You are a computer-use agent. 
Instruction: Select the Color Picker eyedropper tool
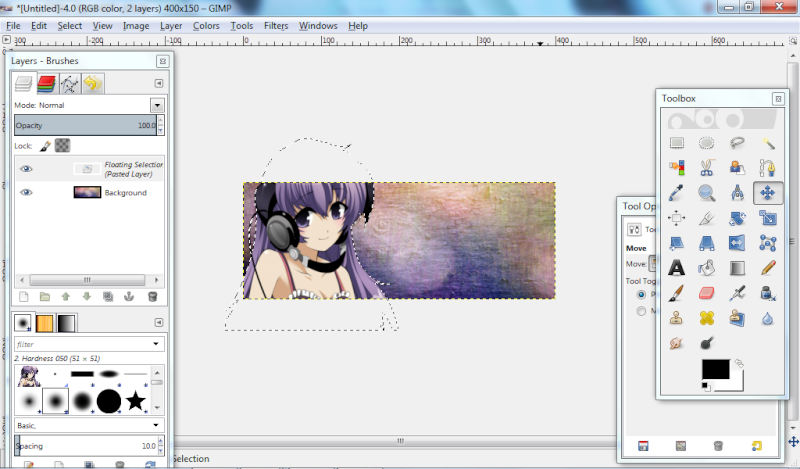(677, 193)
